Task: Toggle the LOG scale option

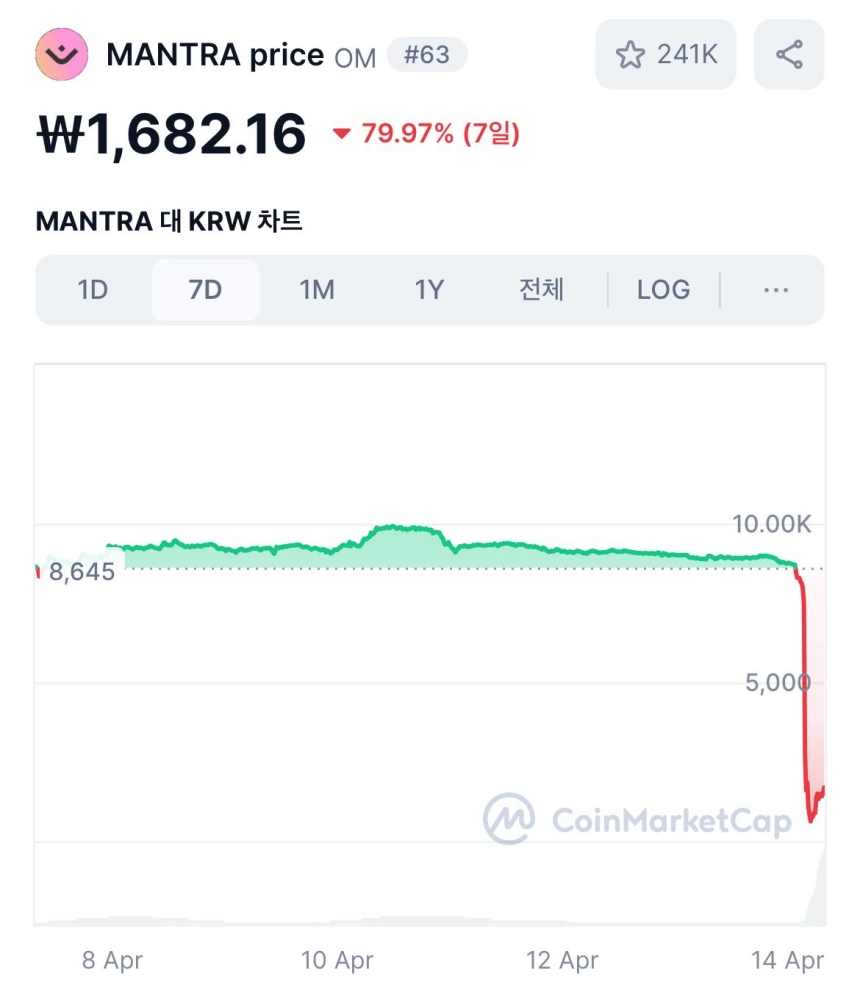Action: click(663, 290)
